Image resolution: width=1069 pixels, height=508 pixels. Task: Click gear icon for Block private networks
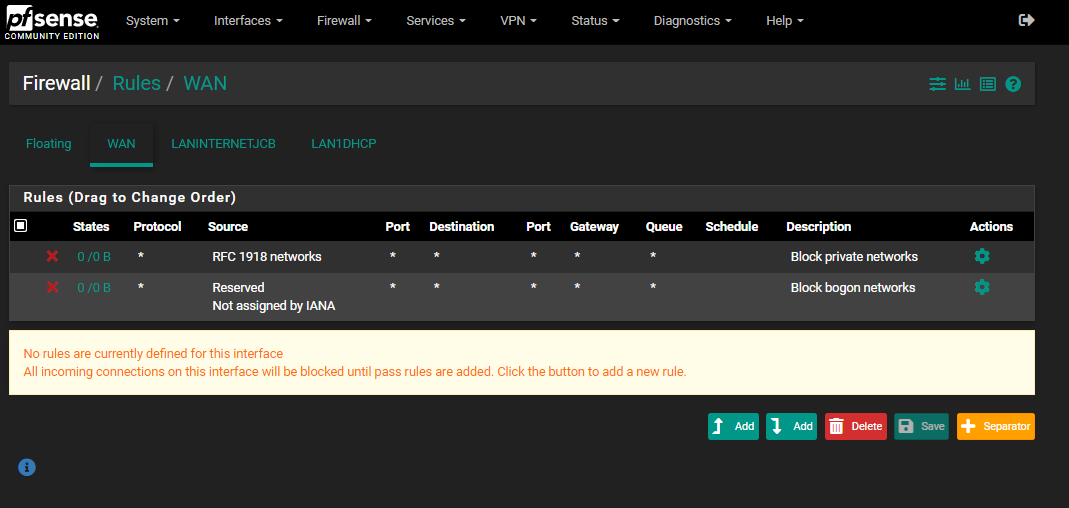(x=982, y=256)
